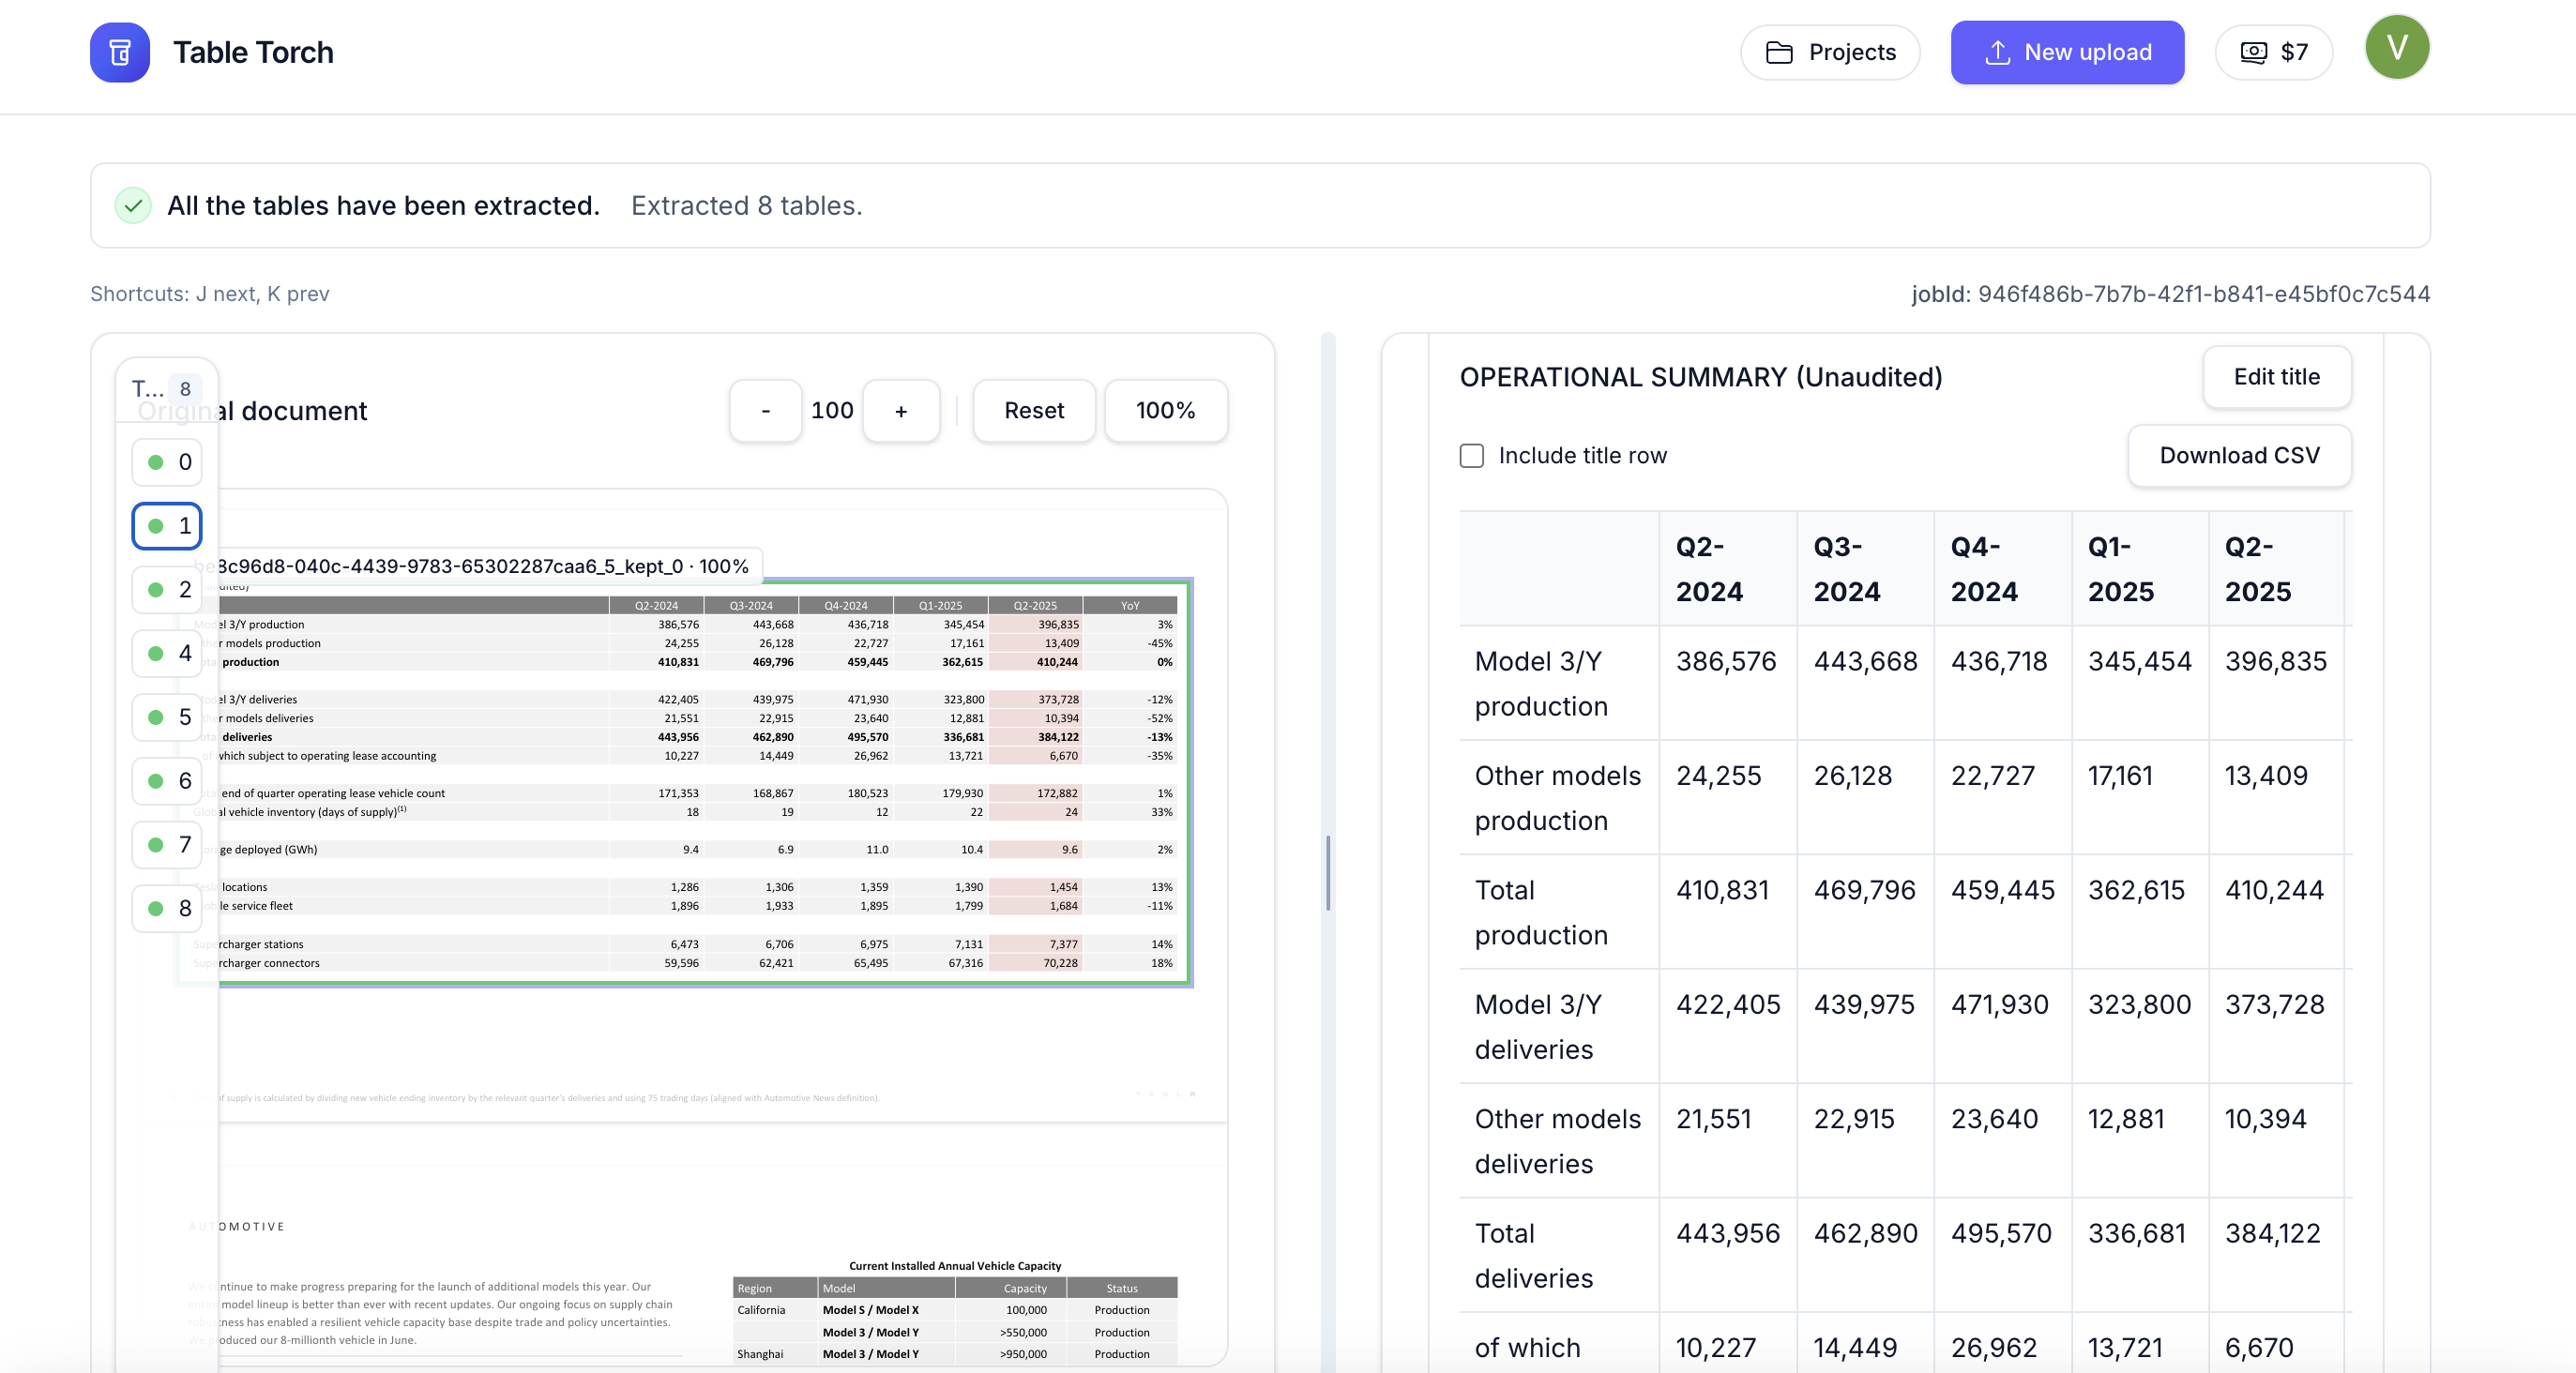Click the upload arrow icon in New upload
2576x1373 pixels.
[1997, 52]
